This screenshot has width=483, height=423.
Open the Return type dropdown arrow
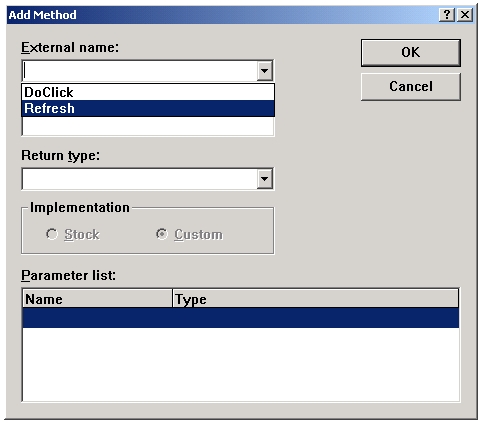(x=265, y=179)
